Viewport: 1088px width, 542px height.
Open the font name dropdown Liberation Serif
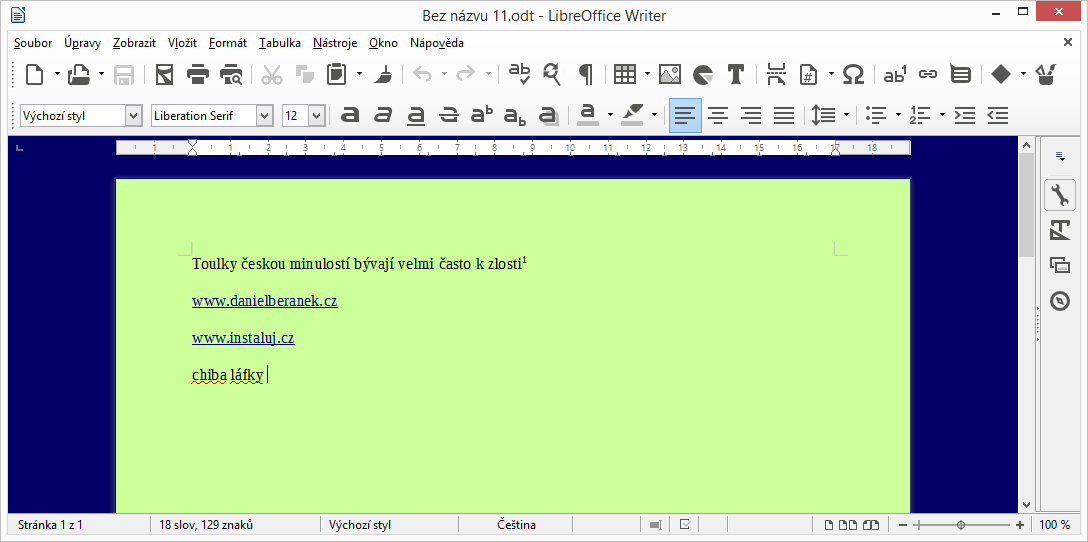point(264,116)
